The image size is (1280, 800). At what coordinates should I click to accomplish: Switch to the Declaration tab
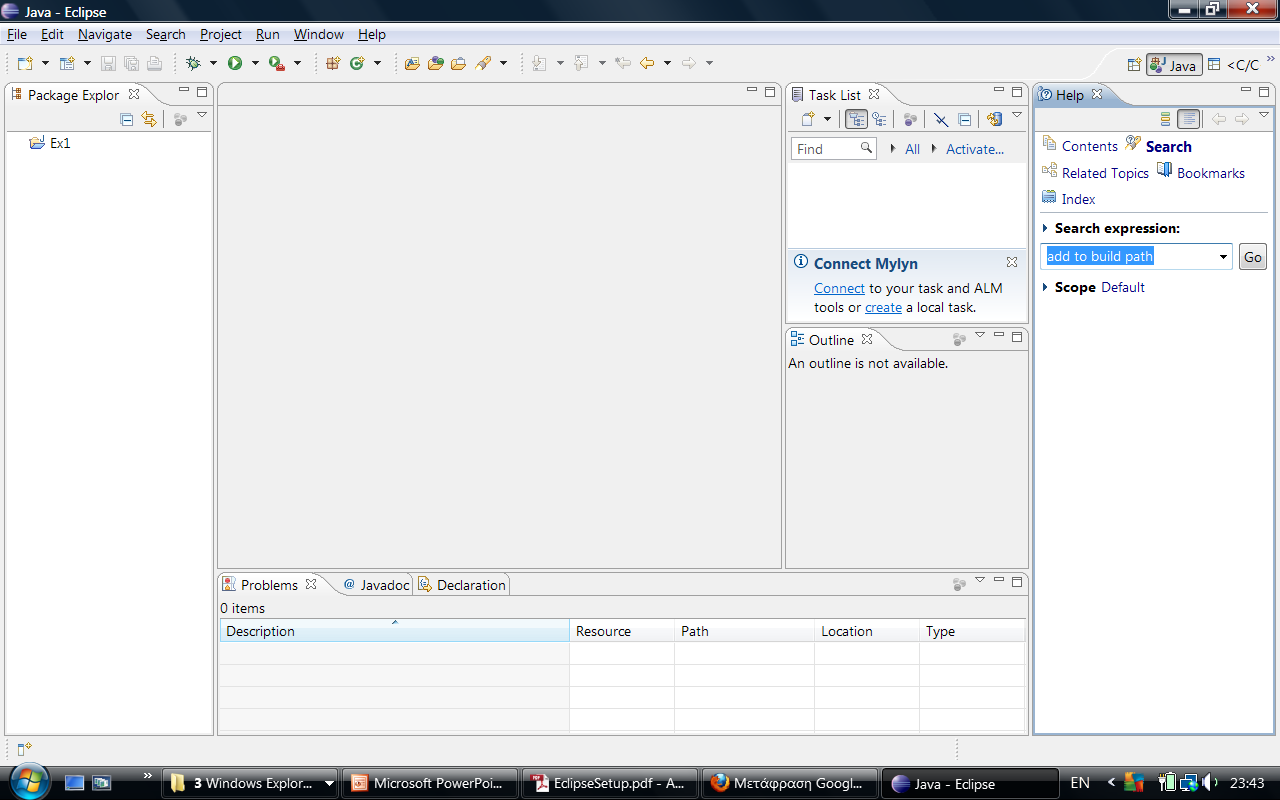(462, 585)
